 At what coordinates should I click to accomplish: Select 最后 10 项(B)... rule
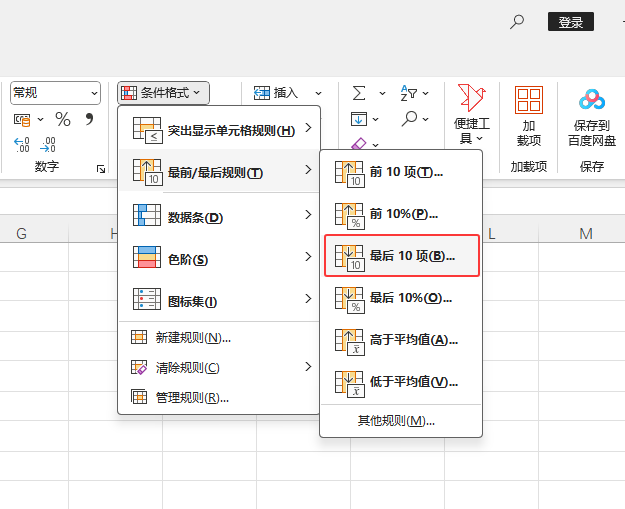(x=401, y=255)
